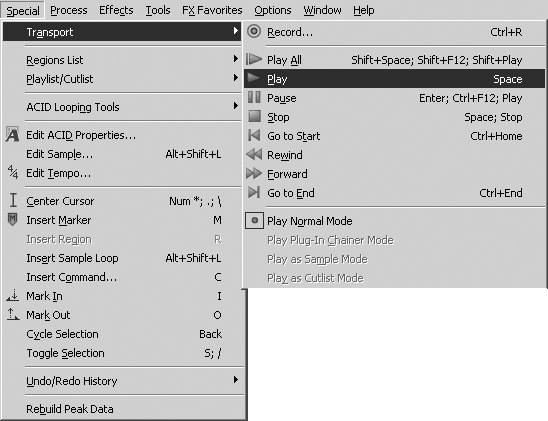Click the Go to Start icon
Screen dimensions: 548x421
[x=254, y=135]
